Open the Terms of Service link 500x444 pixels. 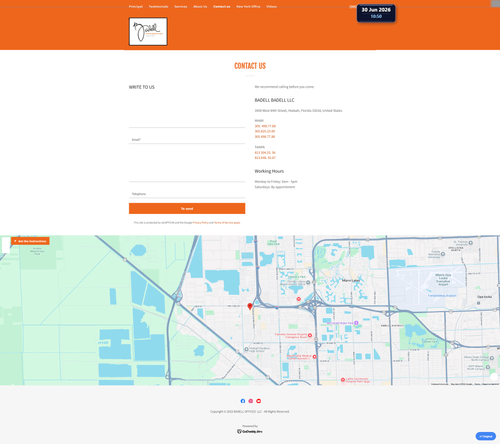227,223
